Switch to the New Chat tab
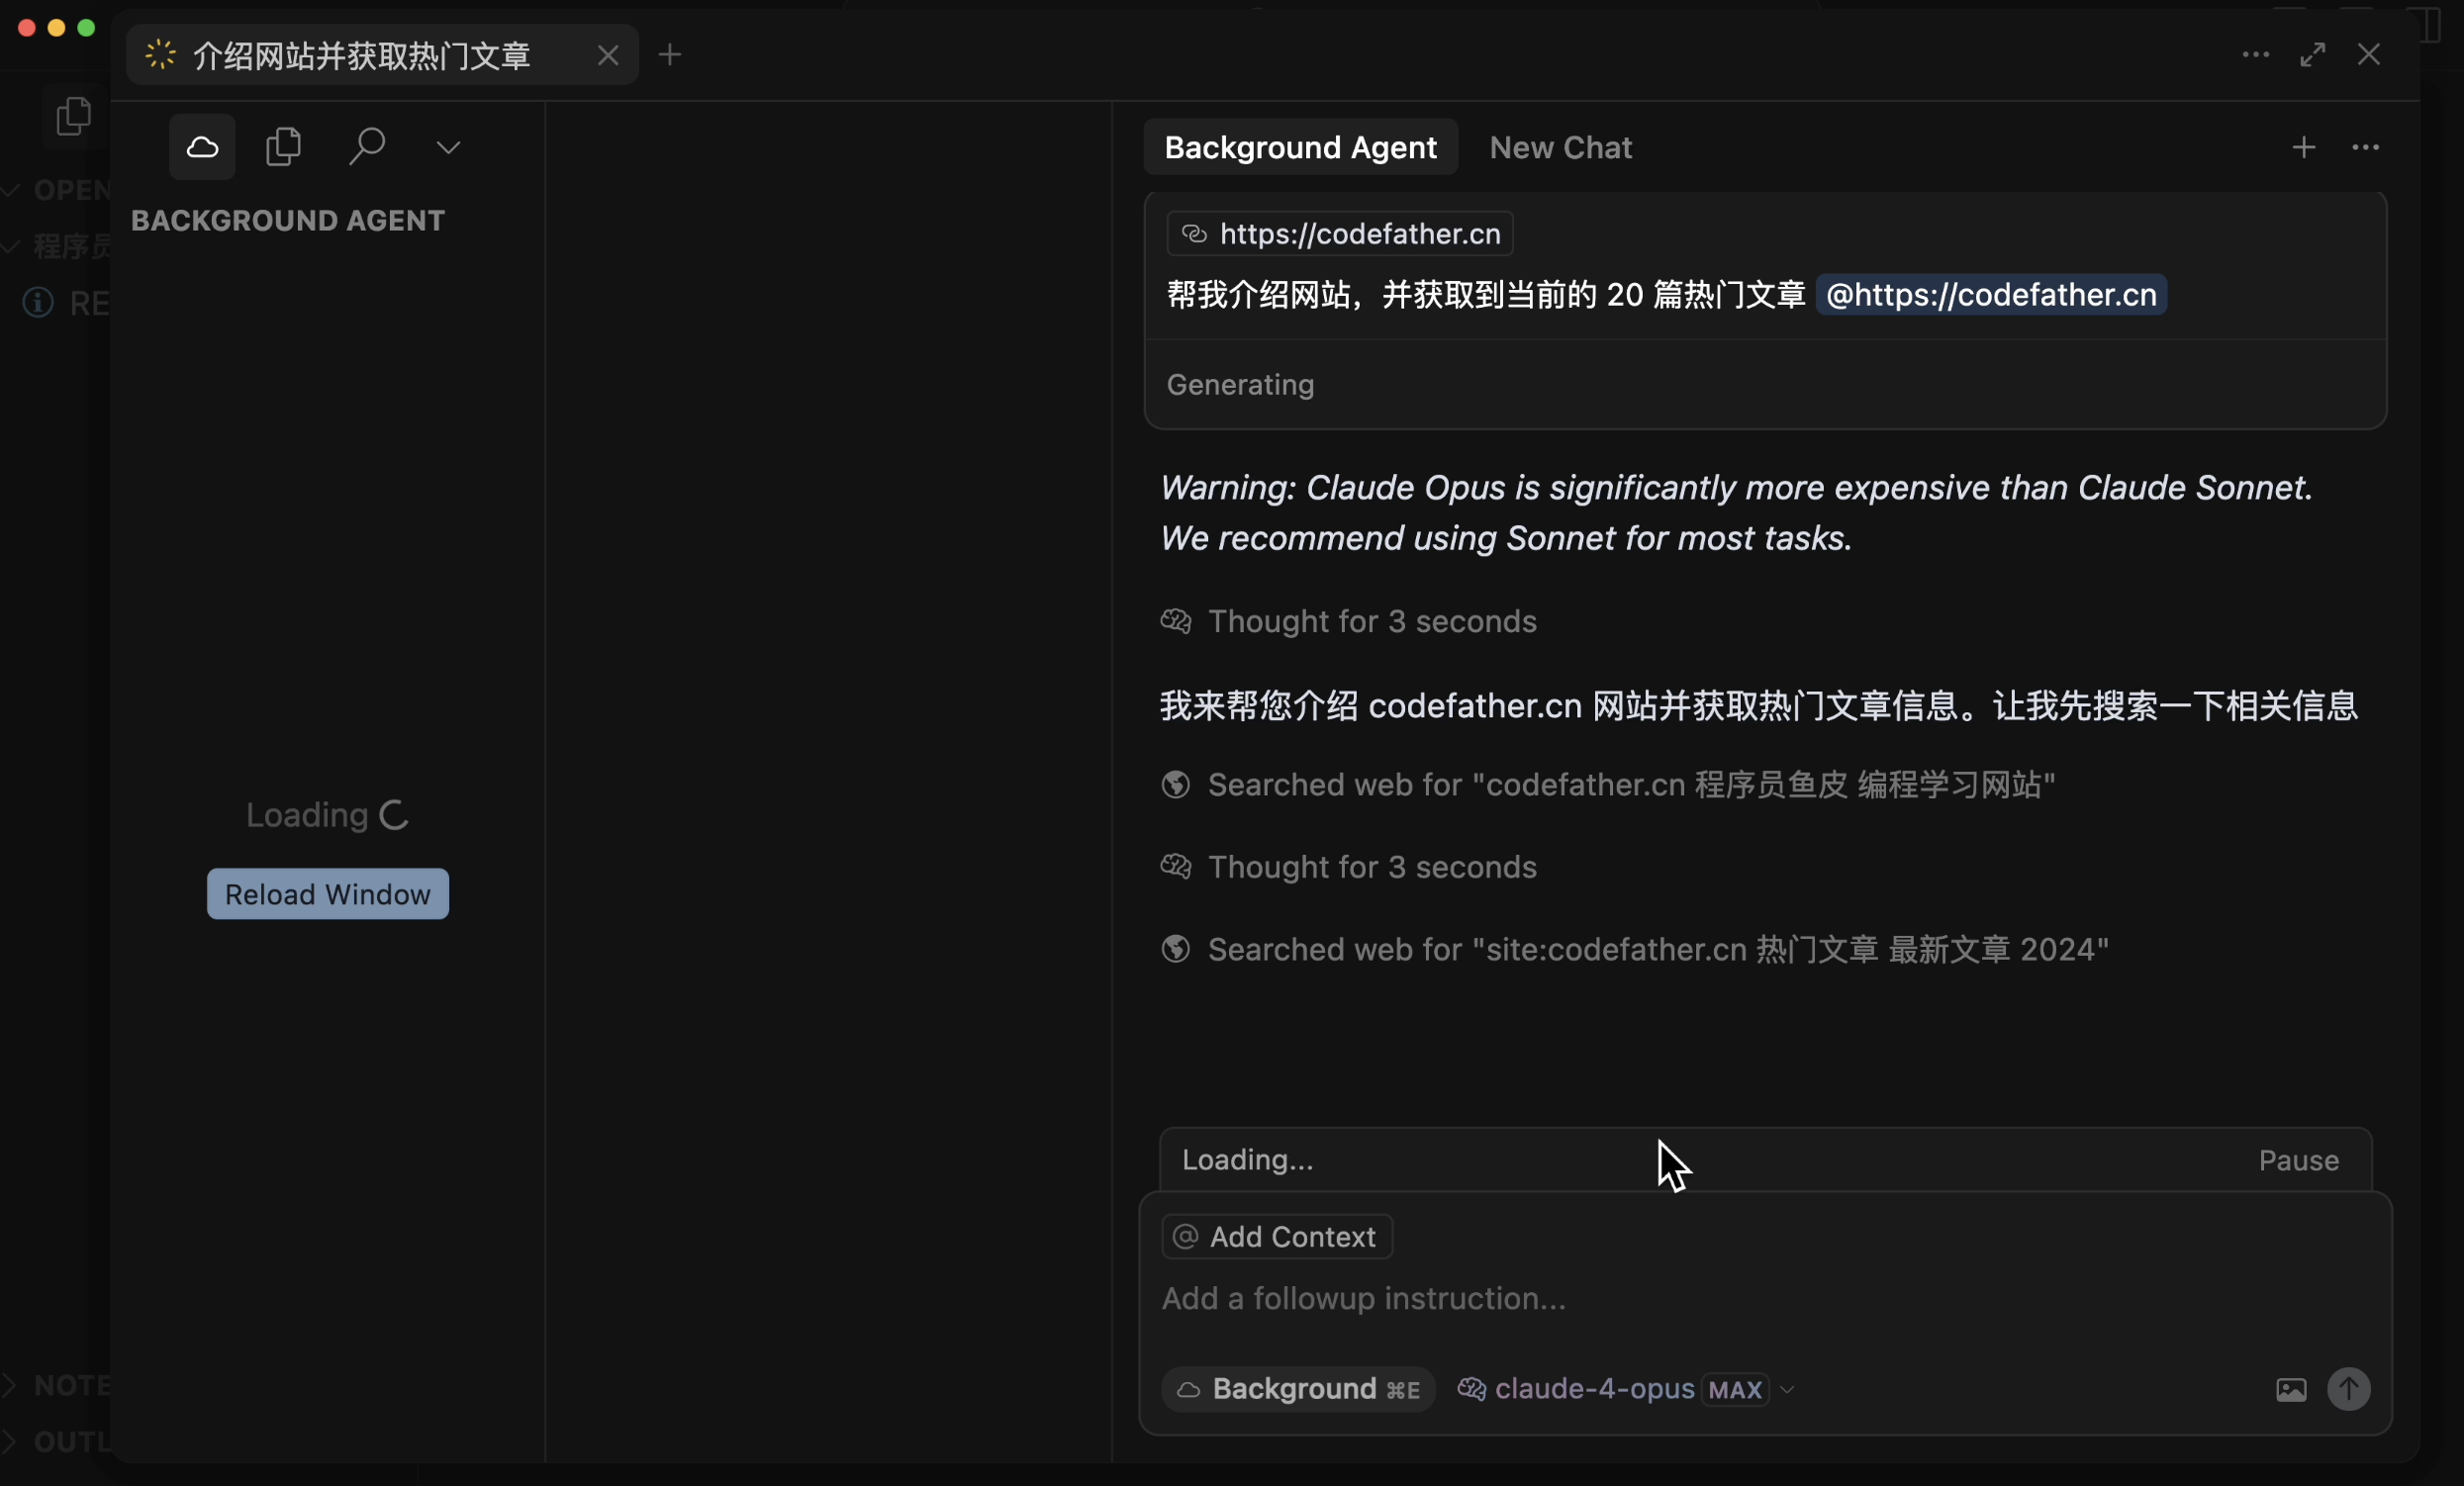The height and width of the screenshot is (1486, 2464). pyautogui.click(x=1560, y=147)
